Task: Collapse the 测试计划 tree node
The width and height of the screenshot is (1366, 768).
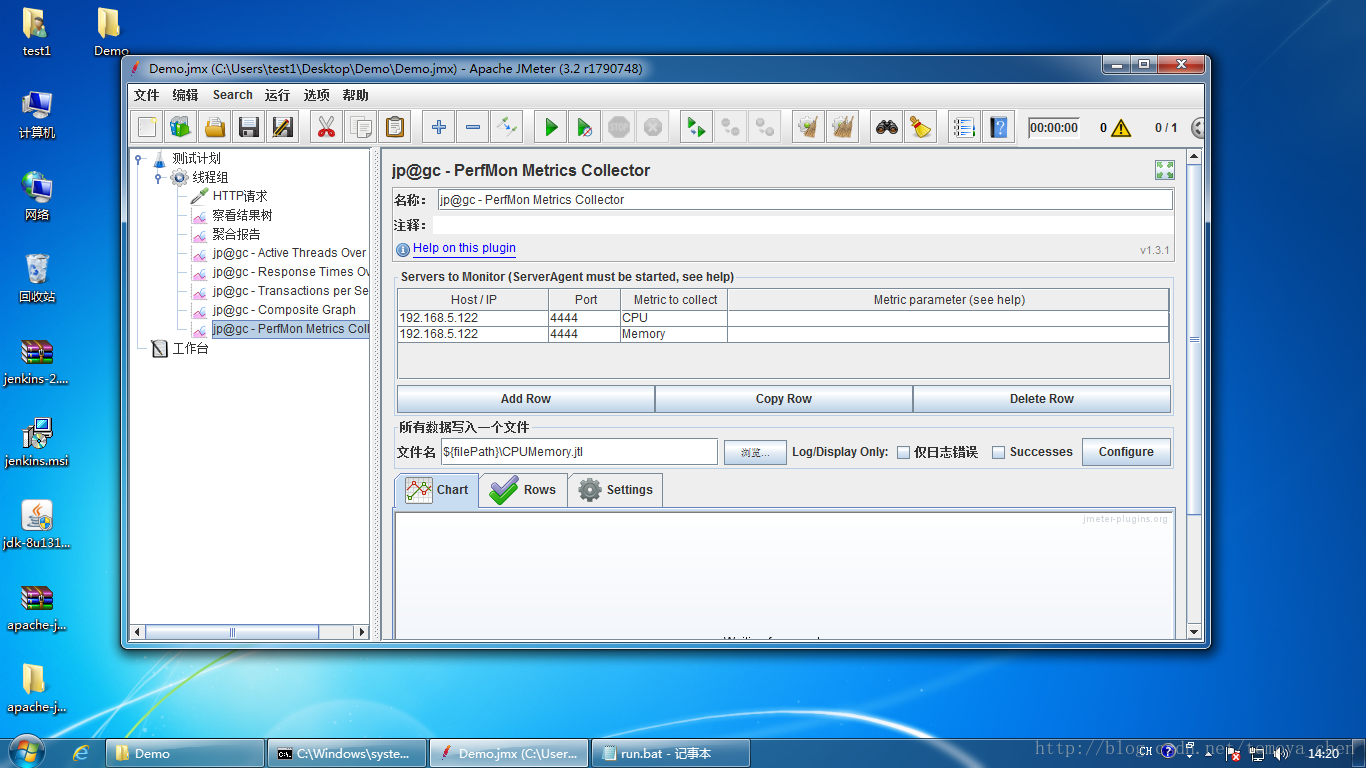Action: (x=141, y=159)
